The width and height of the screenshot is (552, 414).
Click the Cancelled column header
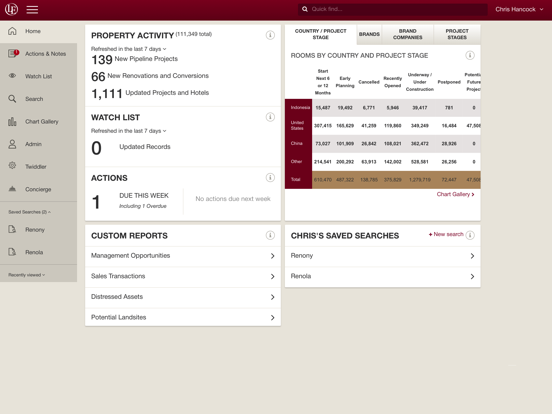[x=369, y=82]
